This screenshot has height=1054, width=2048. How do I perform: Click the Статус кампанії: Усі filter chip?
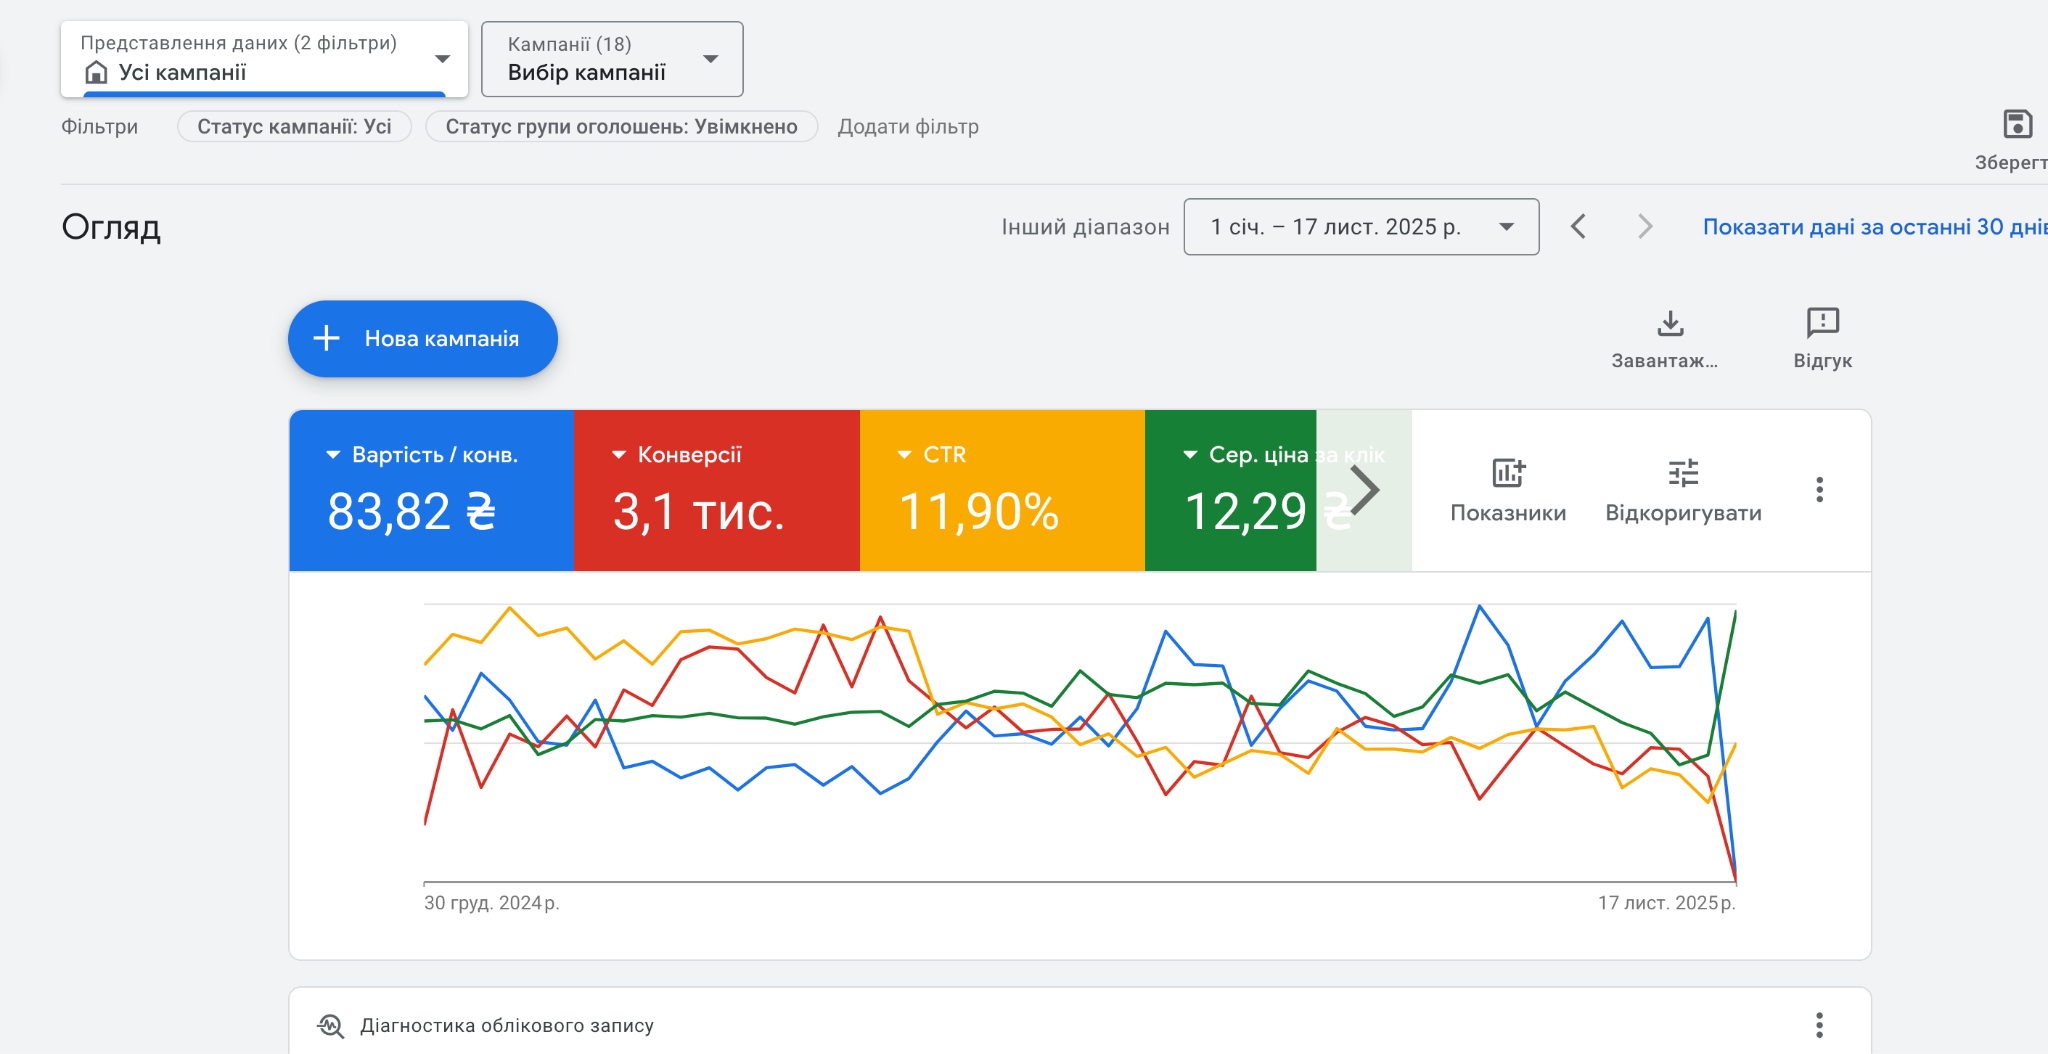[294, 127]
